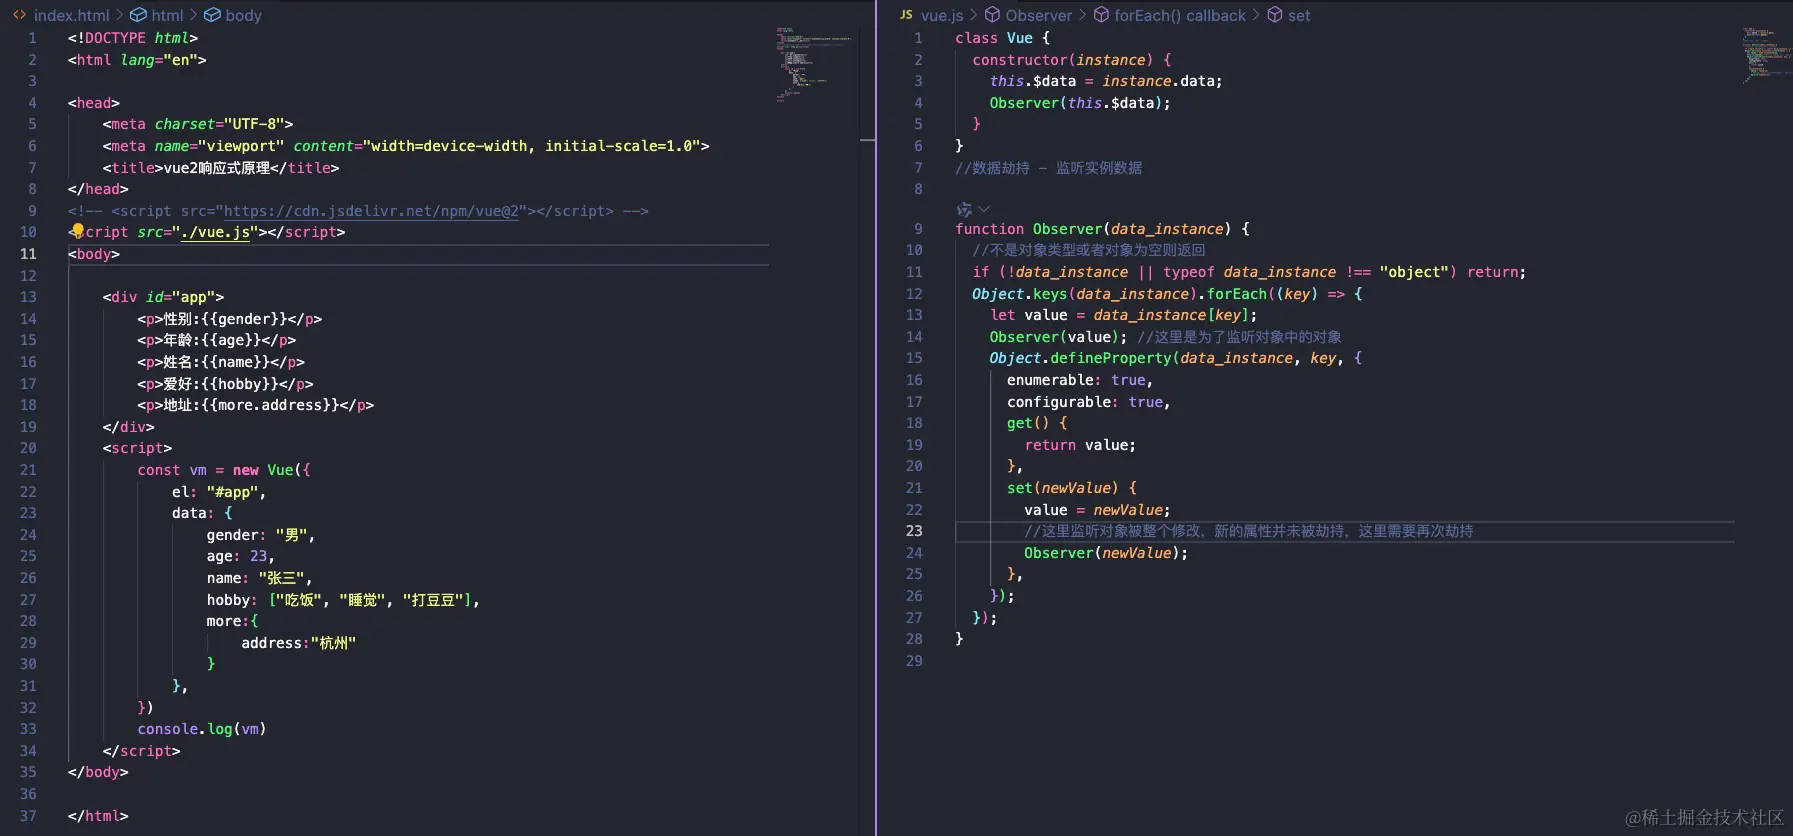The height and width of the screenshot is (836, 1793).
Task: Click the Object.defineProperty call line
Action: (1175, 358)
